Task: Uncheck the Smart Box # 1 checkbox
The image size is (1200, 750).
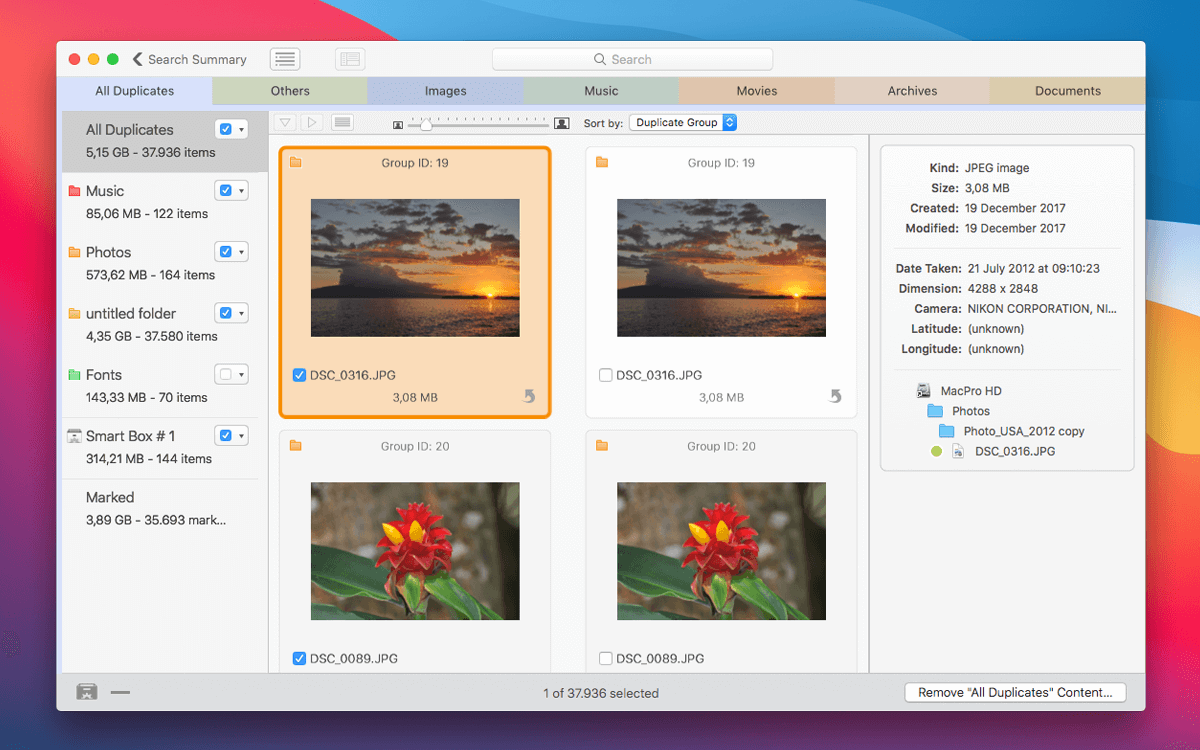Action: pos(225,436)
